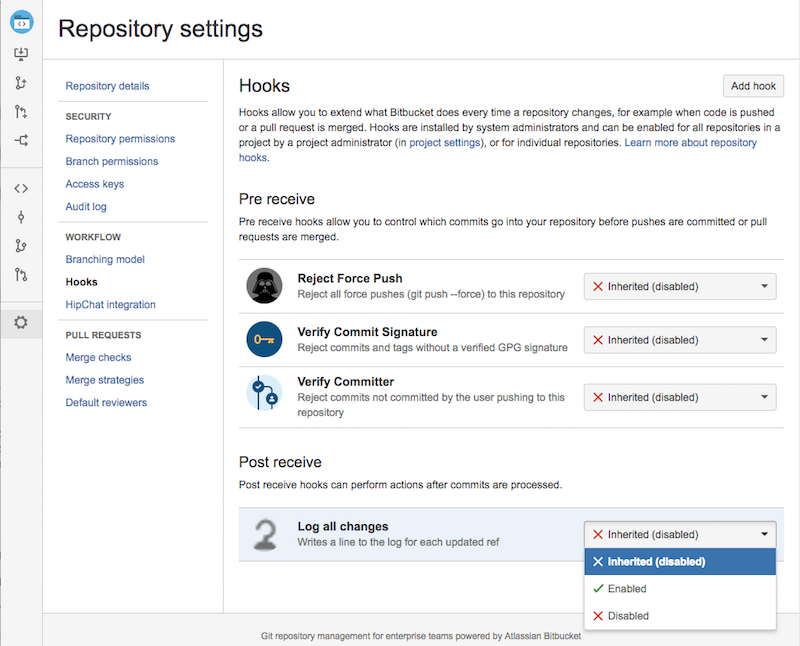Open Audit log page
This screenshot has height=646, width=800.
86,207
